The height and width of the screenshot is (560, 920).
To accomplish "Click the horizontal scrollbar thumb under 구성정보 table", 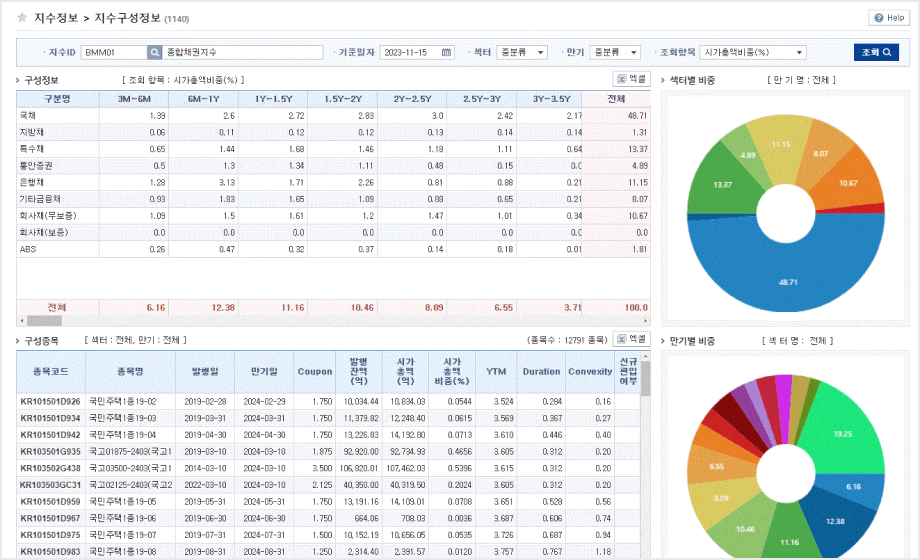I will click(x=44, y=321).
